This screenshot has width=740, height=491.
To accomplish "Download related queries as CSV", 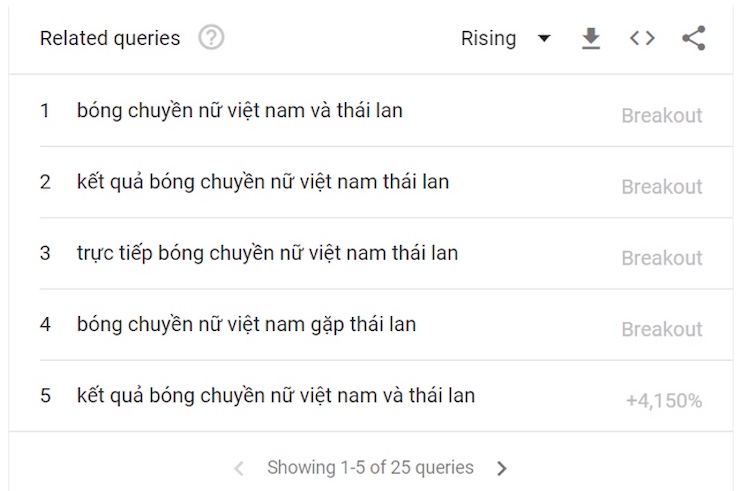I will 590,38.
